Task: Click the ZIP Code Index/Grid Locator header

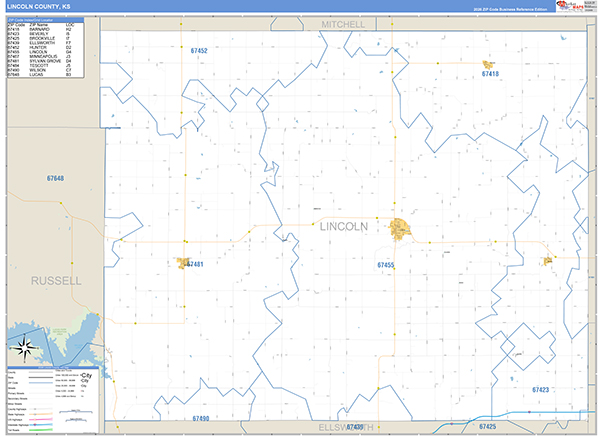Action: coord(46,20)
